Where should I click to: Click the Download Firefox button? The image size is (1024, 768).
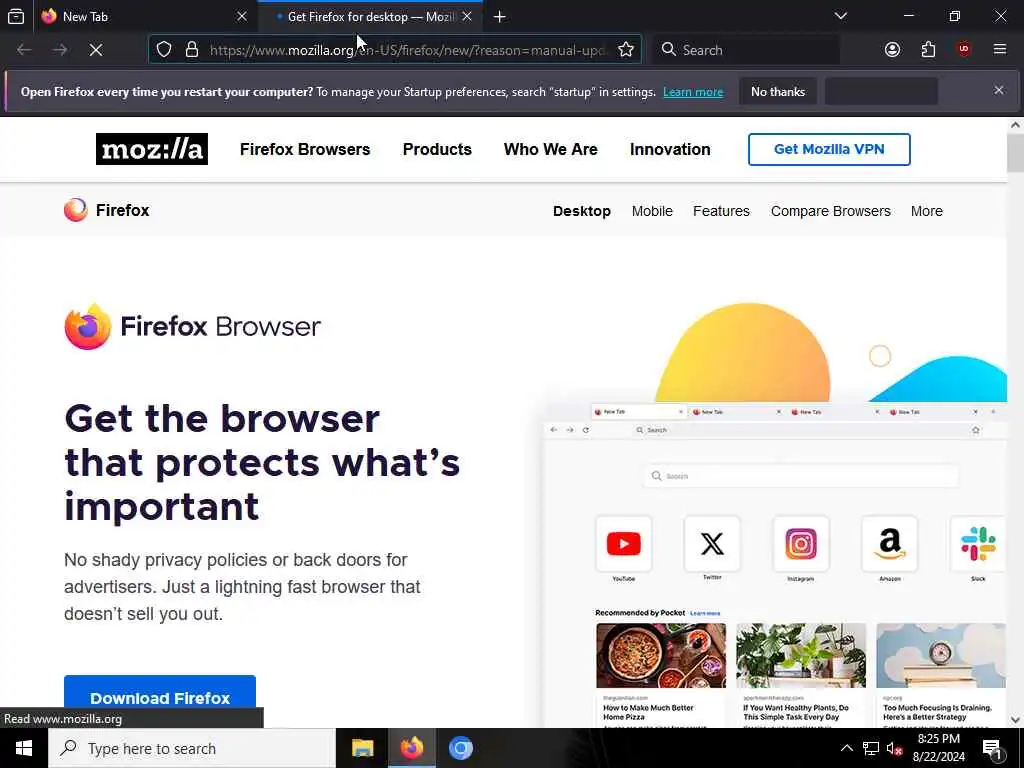(x=160, y=697)
